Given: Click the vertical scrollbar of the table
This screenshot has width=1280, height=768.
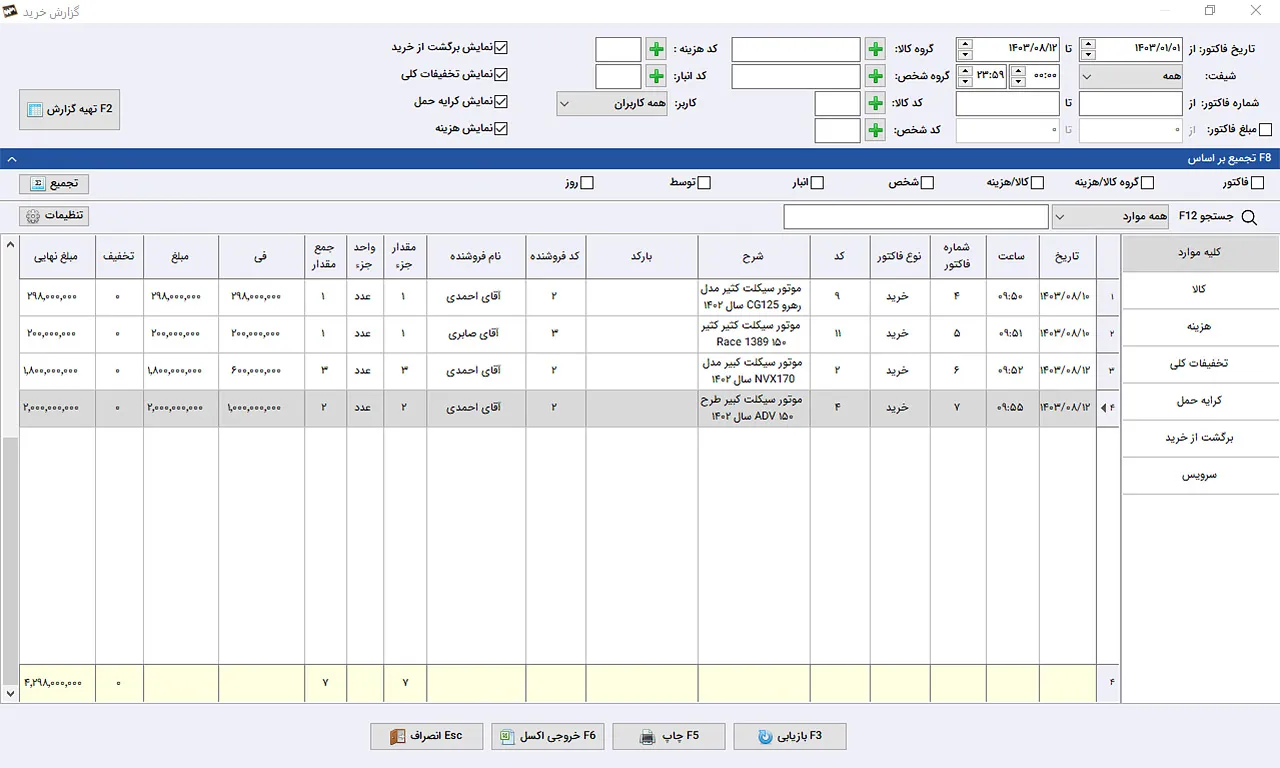Looking at the screenshot, I should tap(10, 560).
